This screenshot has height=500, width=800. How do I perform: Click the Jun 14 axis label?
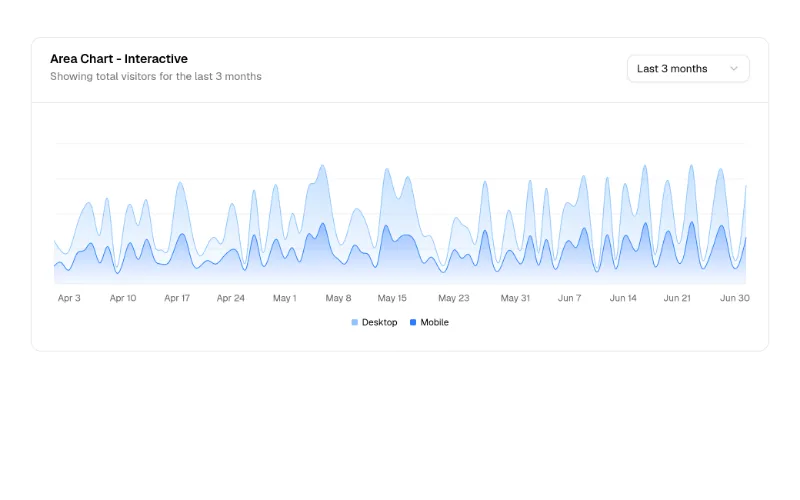(623, 298)
